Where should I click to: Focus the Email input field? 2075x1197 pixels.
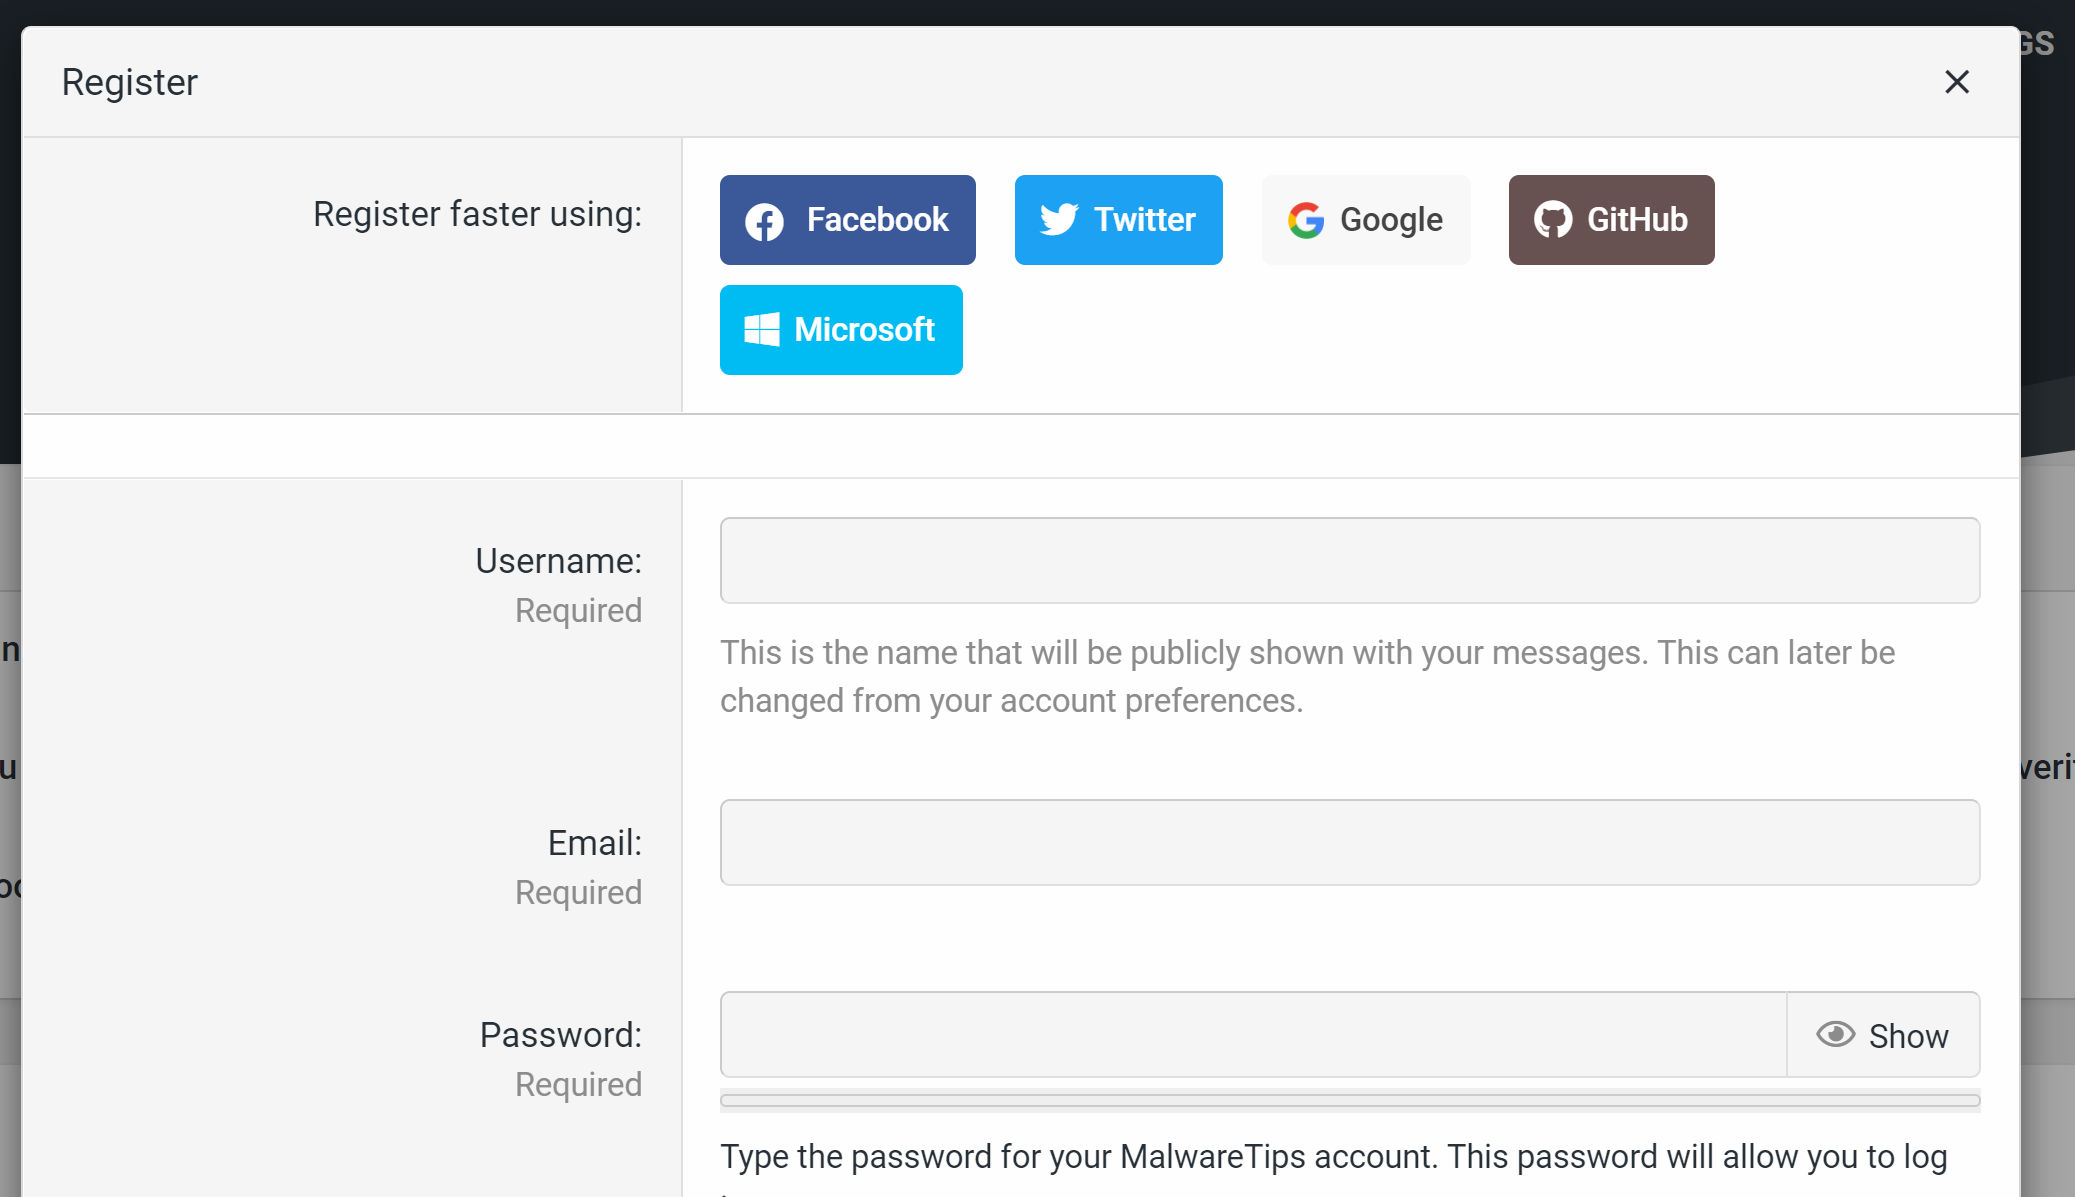coord(1349,842)
